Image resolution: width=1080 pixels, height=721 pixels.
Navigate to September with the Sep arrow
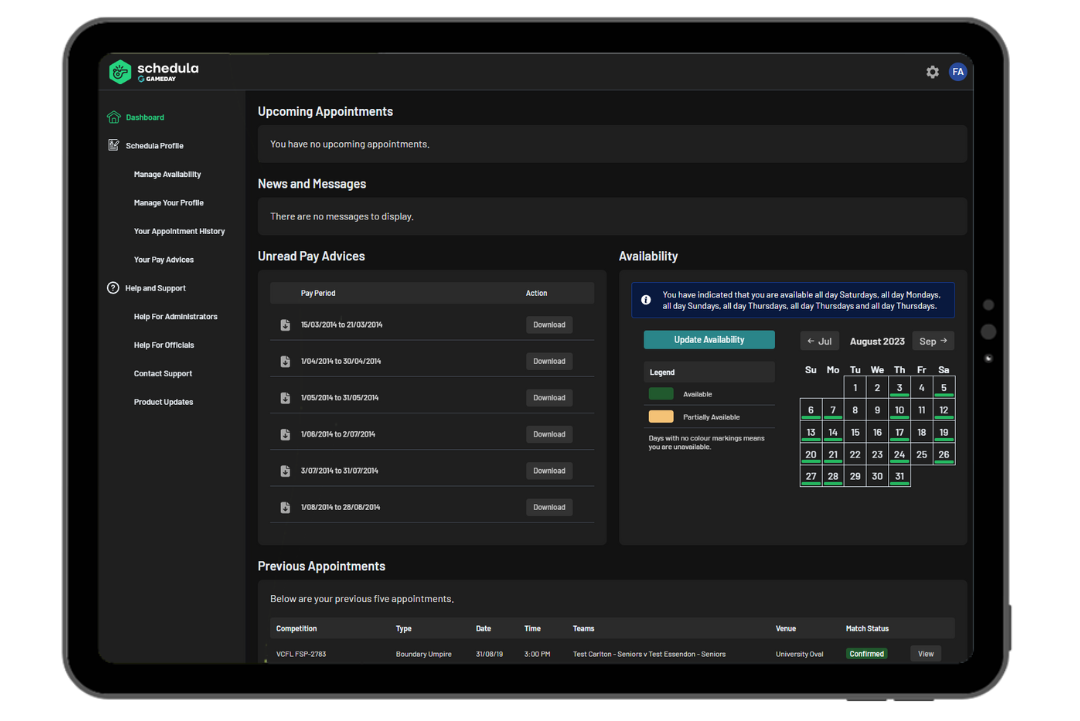[932, 341]
